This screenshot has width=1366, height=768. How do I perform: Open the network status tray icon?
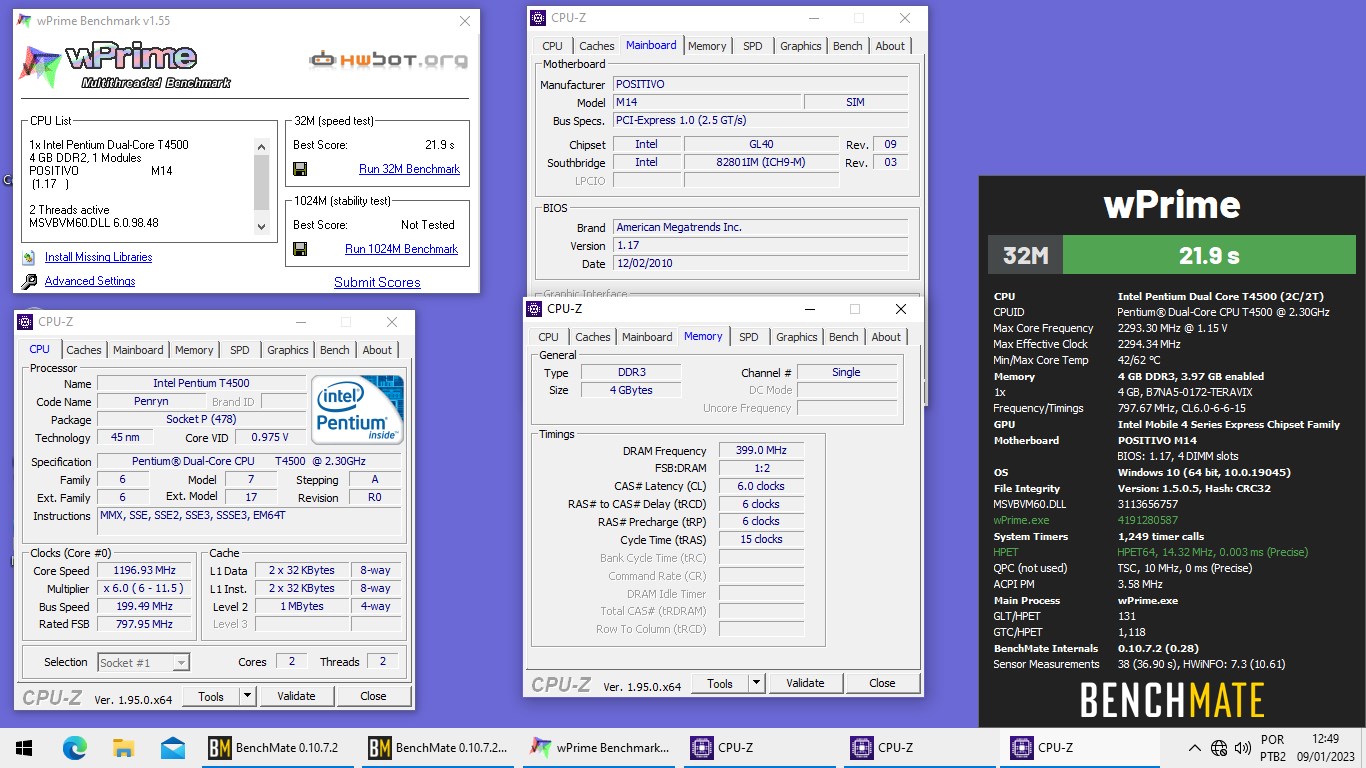click(1219, 748)
